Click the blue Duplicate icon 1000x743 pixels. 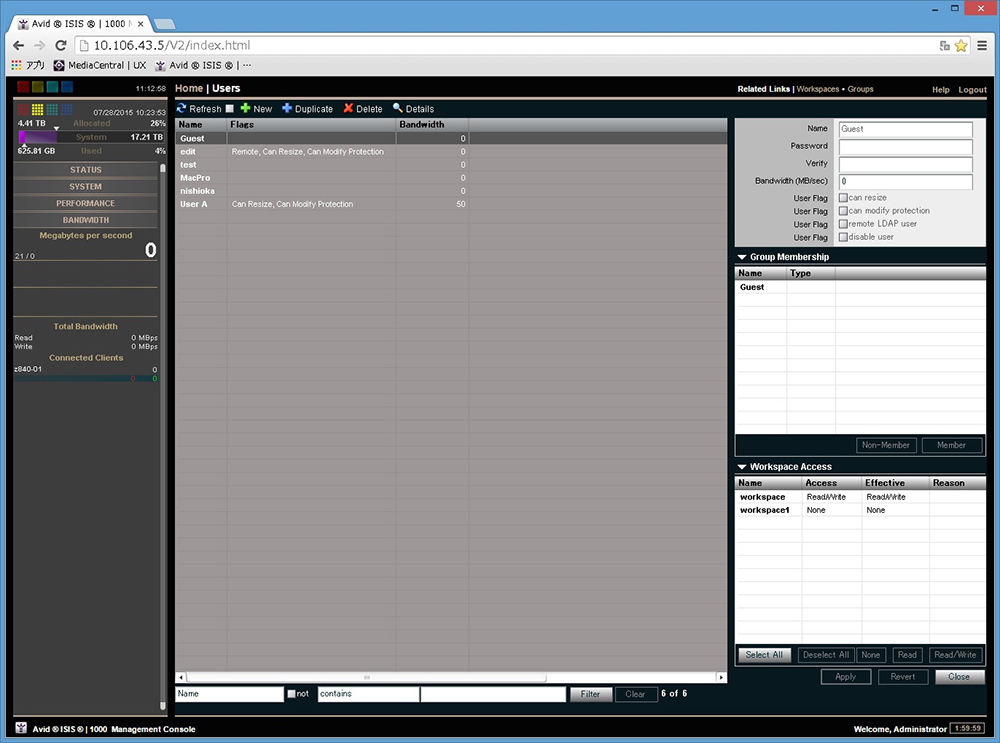287,109
